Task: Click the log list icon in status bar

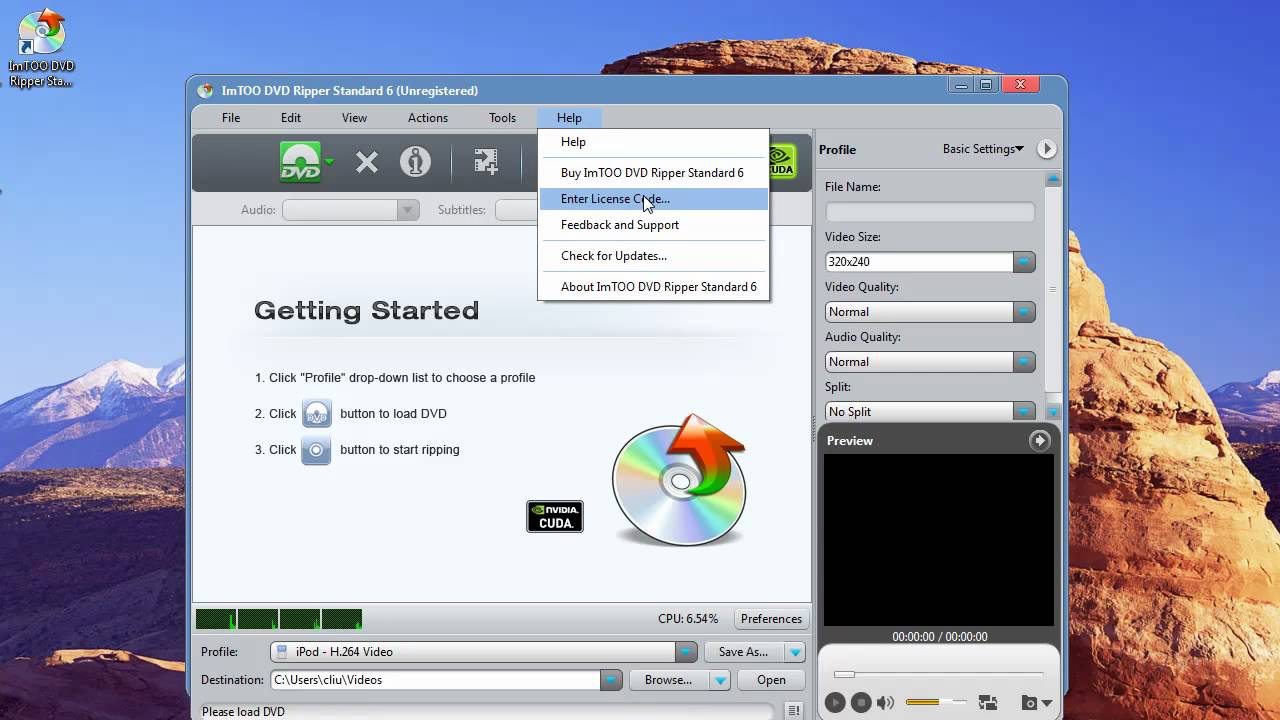Action: pyautogui.click(x=794, y=711)
